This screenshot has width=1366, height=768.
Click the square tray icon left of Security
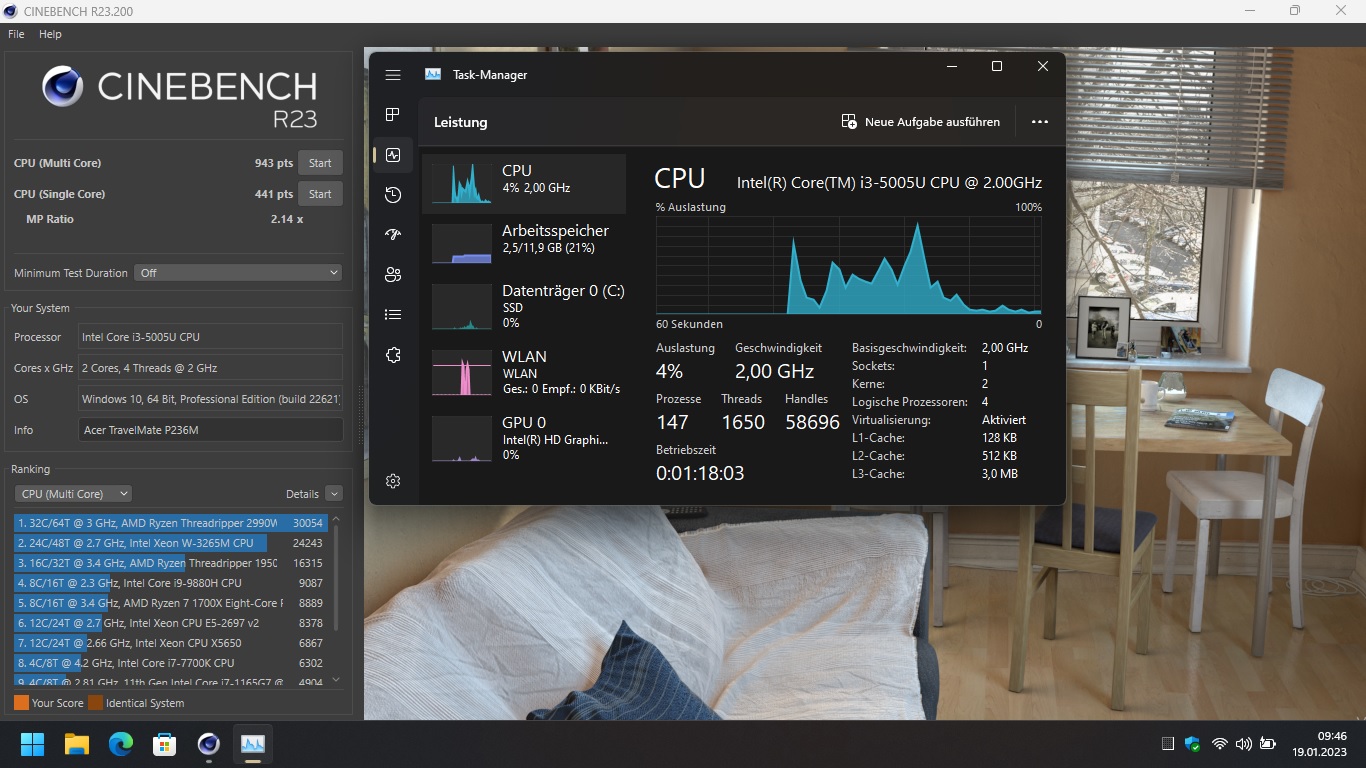(x=1167, y=744)
